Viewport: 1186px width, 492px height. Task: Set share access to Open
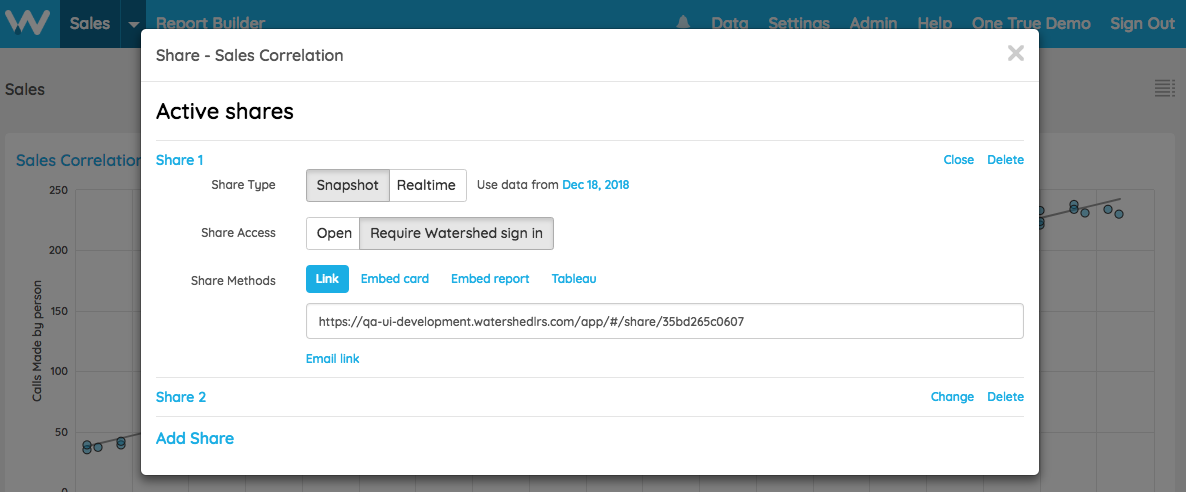click(334, 233)
